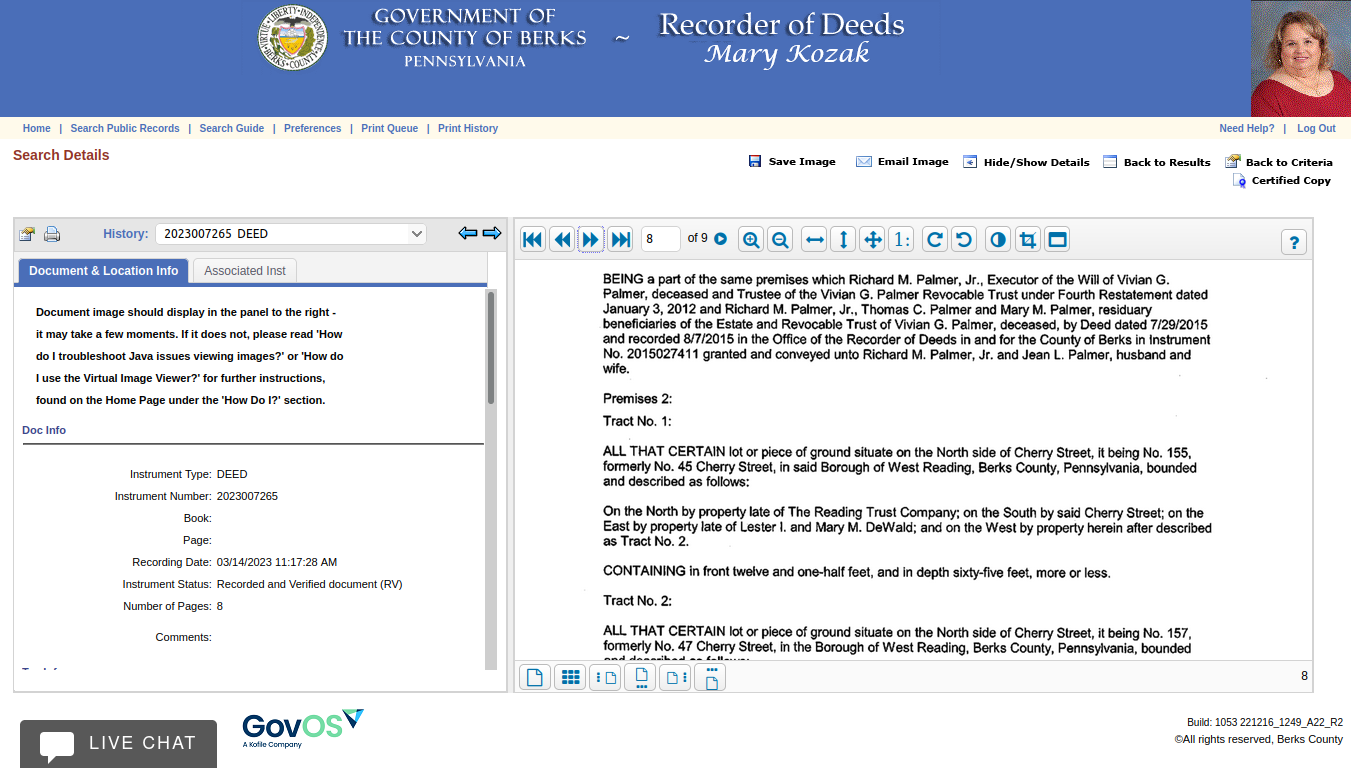Viewport: 1366px width, 768px height.
Task: Click Email Image button
Action: (902, 162)
